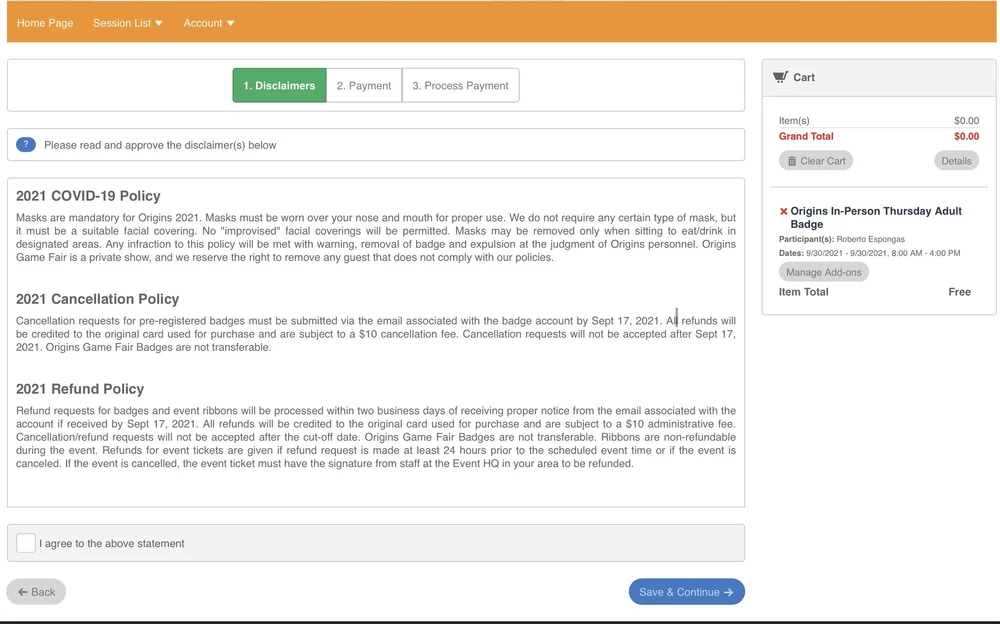Image resolution: width=1000 pixels, height=624 pixels.
Task: Open the 3. Process Payment step tab
Action: 460,85
